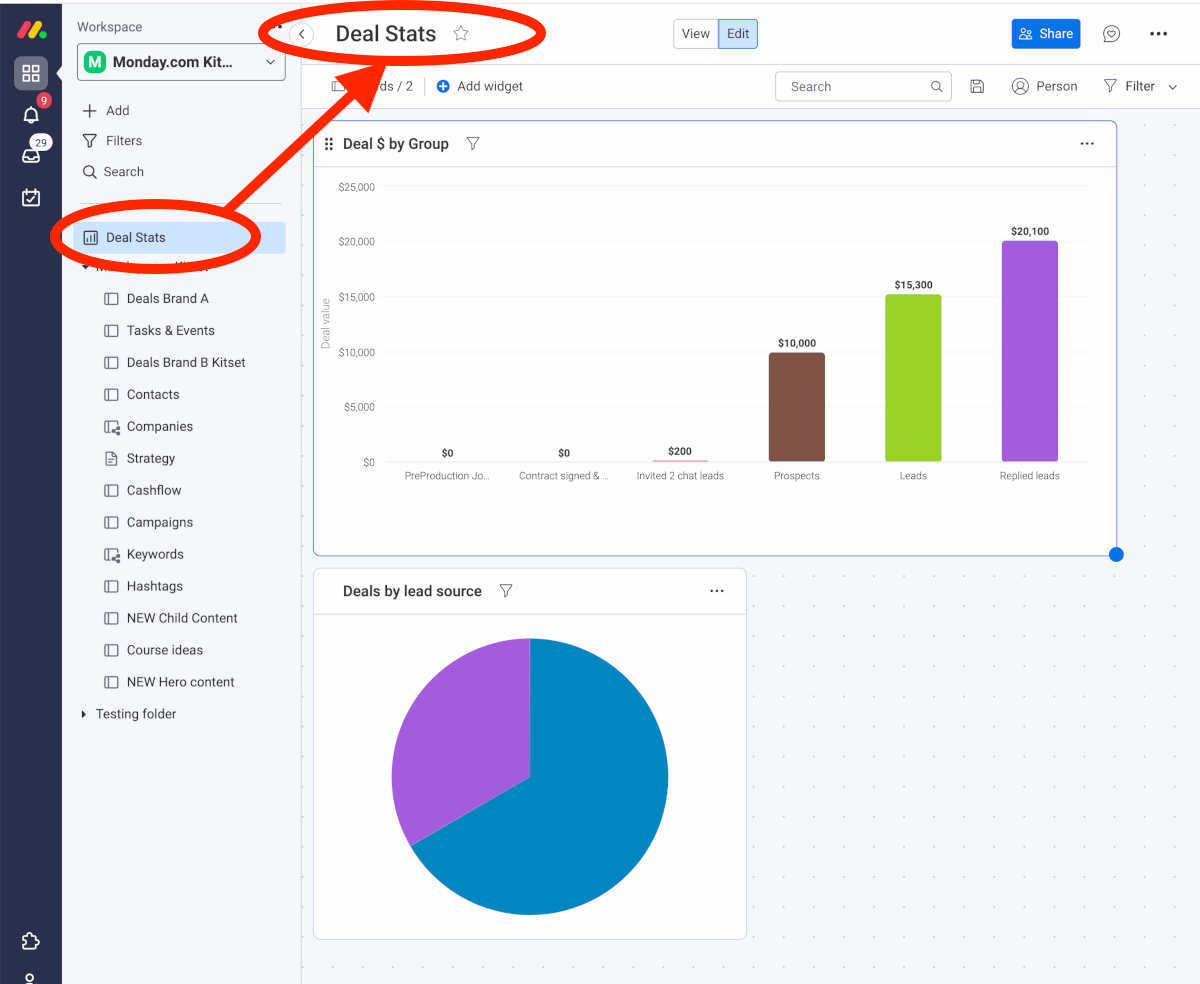This screenshot has width=1200, height=984.
Task: Open the conversation bubble icon near Share
Action: coord(1111,34)
